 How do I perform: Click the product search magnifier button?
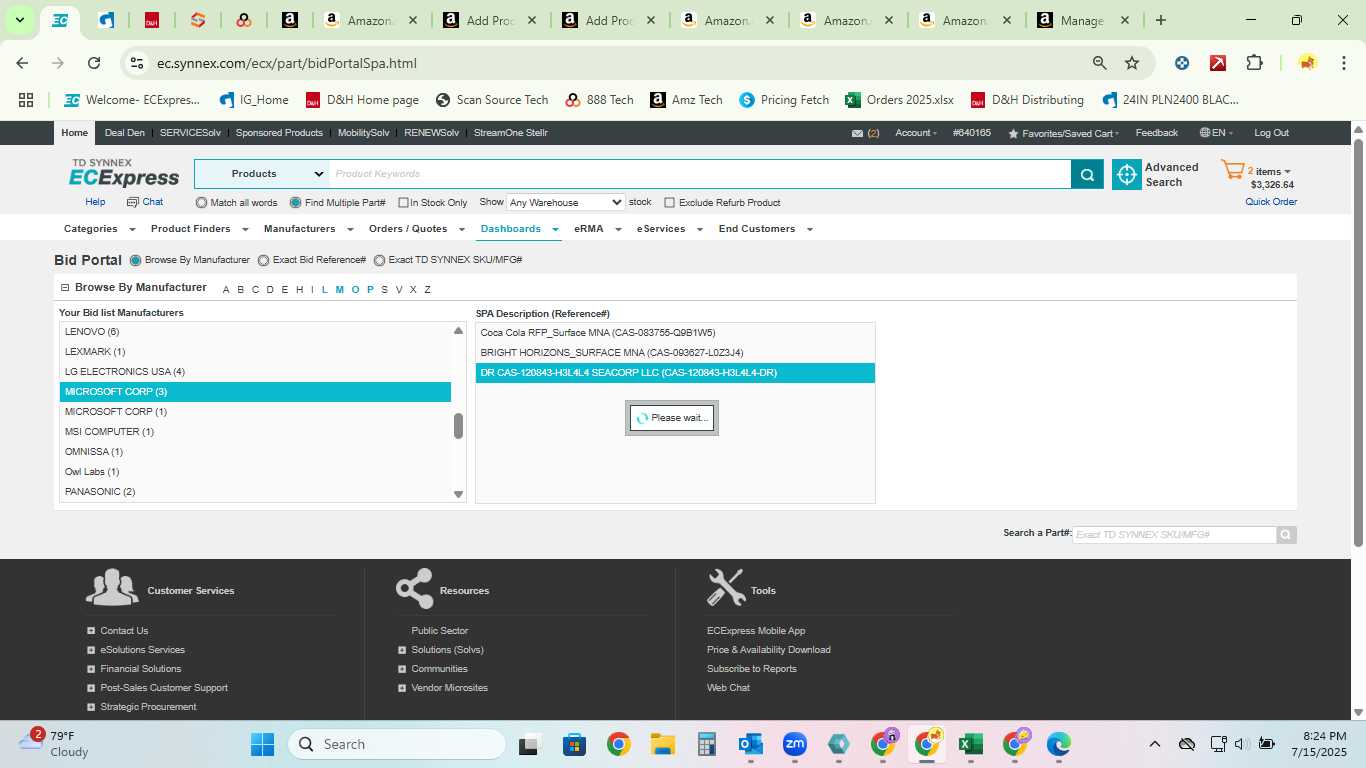tap(1087, 174)
